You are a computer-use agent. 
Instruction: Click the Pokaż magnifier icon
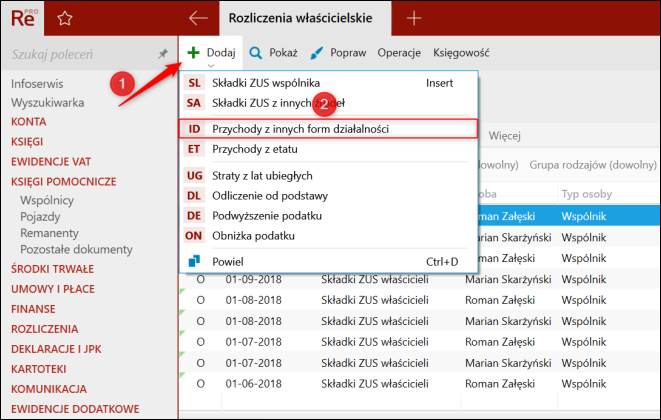point(256,52)
